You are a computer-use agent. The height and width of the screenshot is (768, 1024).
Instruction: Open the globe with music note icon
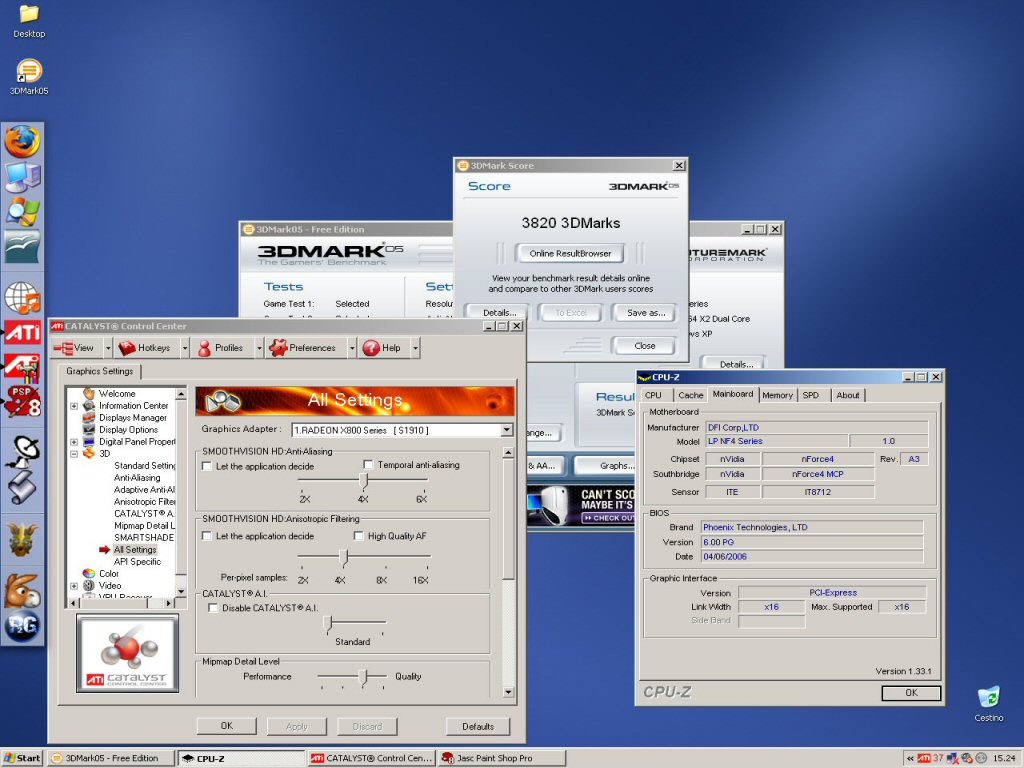click(x=22, y=297)
